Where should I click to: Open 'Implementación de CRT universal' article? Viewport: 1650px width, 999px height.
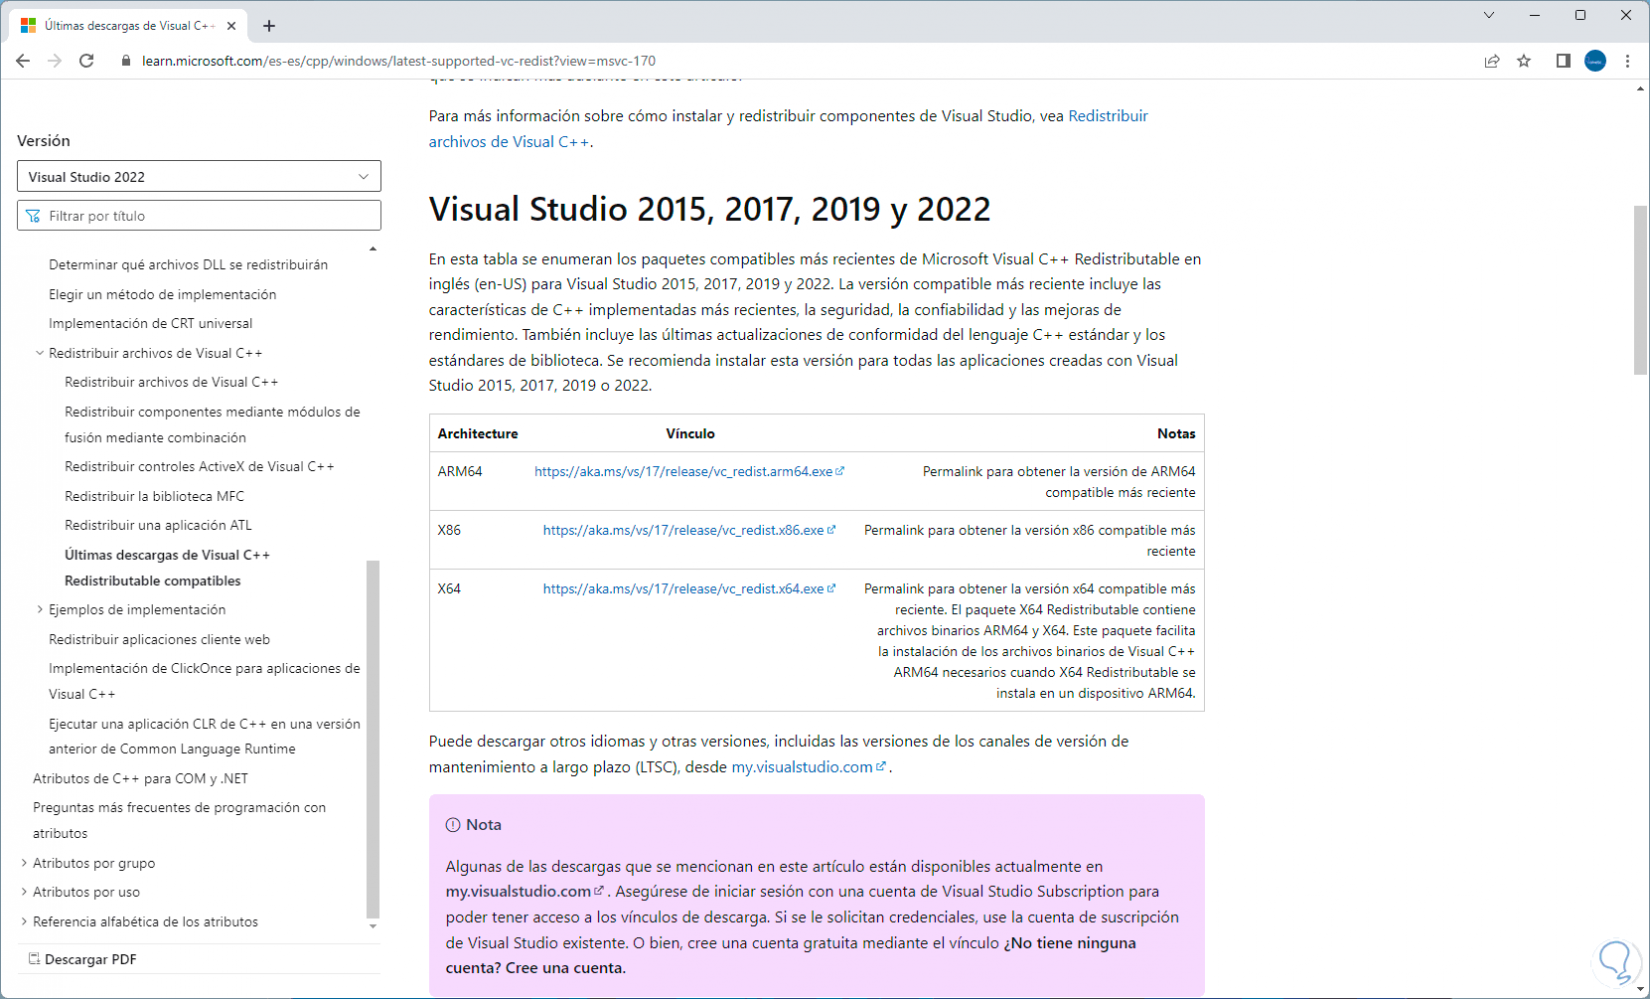(150, 323)
